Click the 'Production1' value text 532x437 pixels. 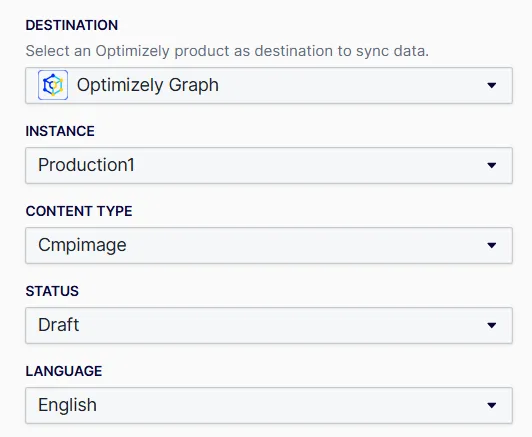point(86,165)
